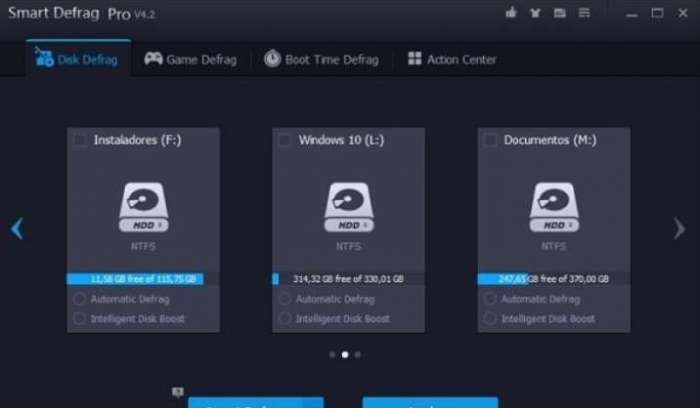The width and height of the screenshot is (700, 408).
Task: Close the Smart Defrag window
Action: (683, 13)
